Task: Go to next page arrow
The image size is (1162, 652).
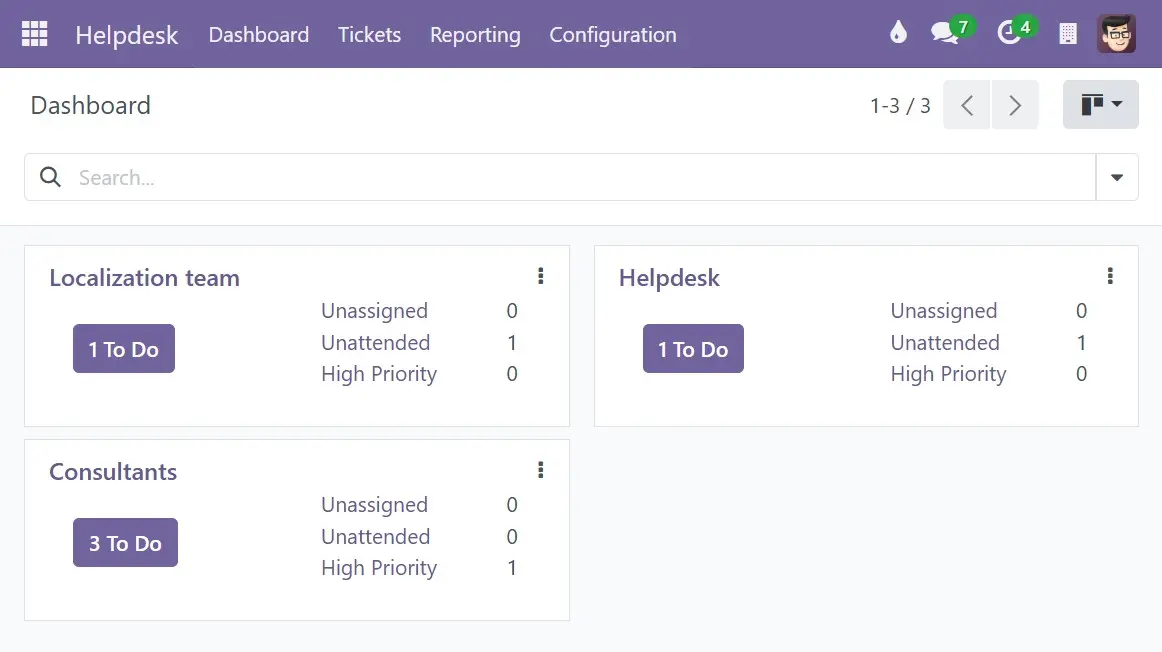Action: (1015, 105)
